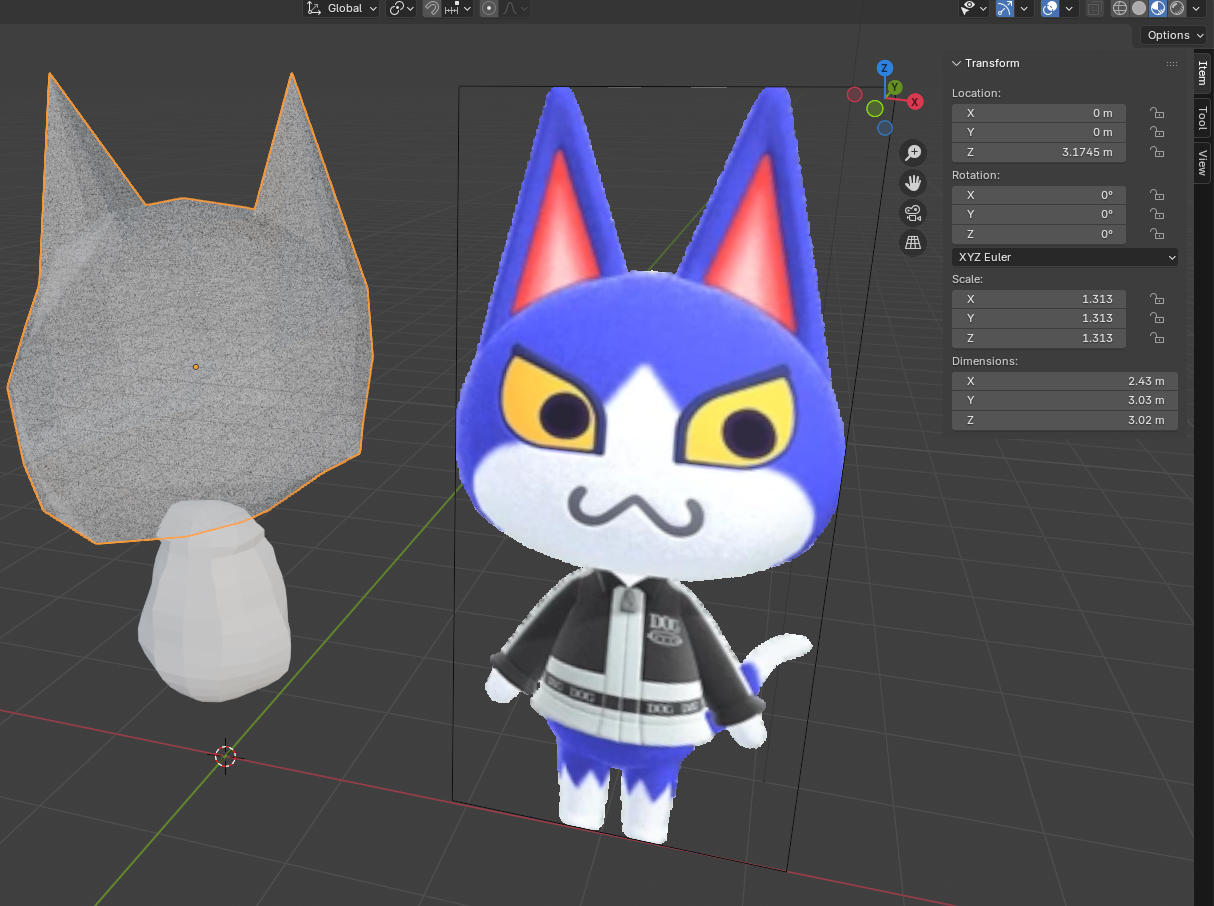This screenshot has width=1214, height=906.
Task: Open the Options dropdown
Action: click(x=1174, y=35)
